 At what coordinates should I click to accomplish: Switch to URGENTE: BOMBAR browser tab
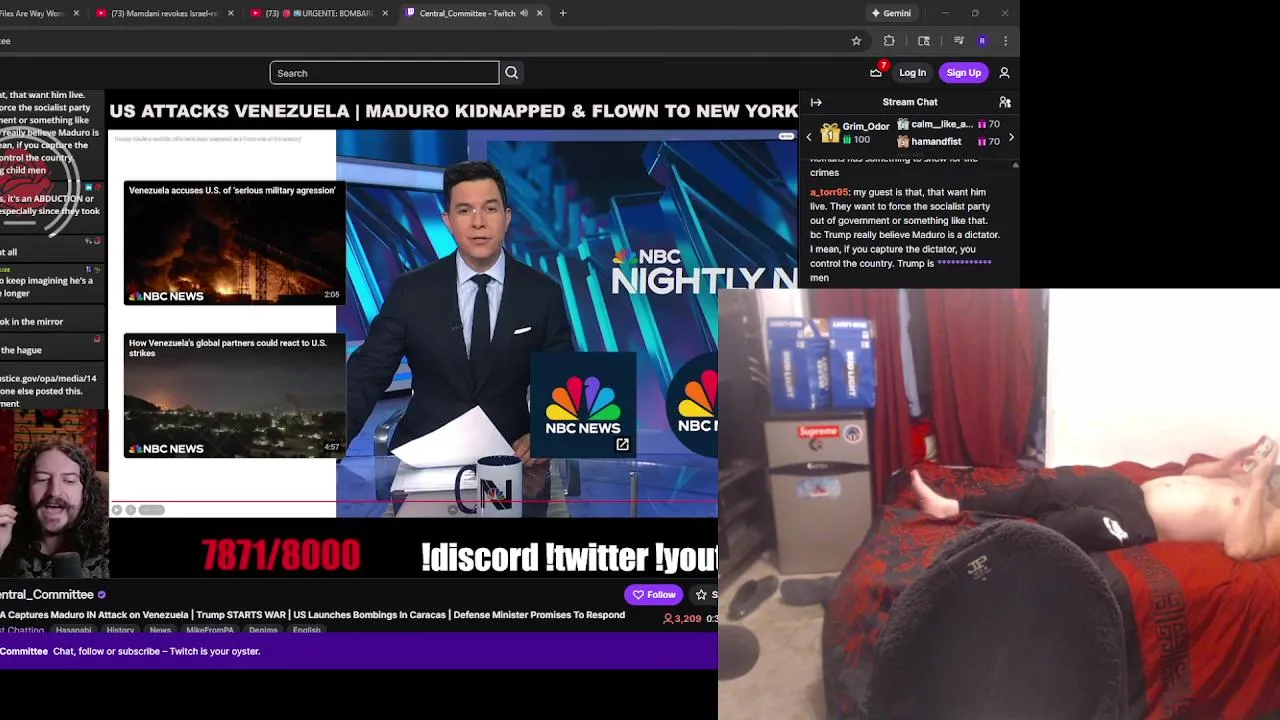[319, 13]
